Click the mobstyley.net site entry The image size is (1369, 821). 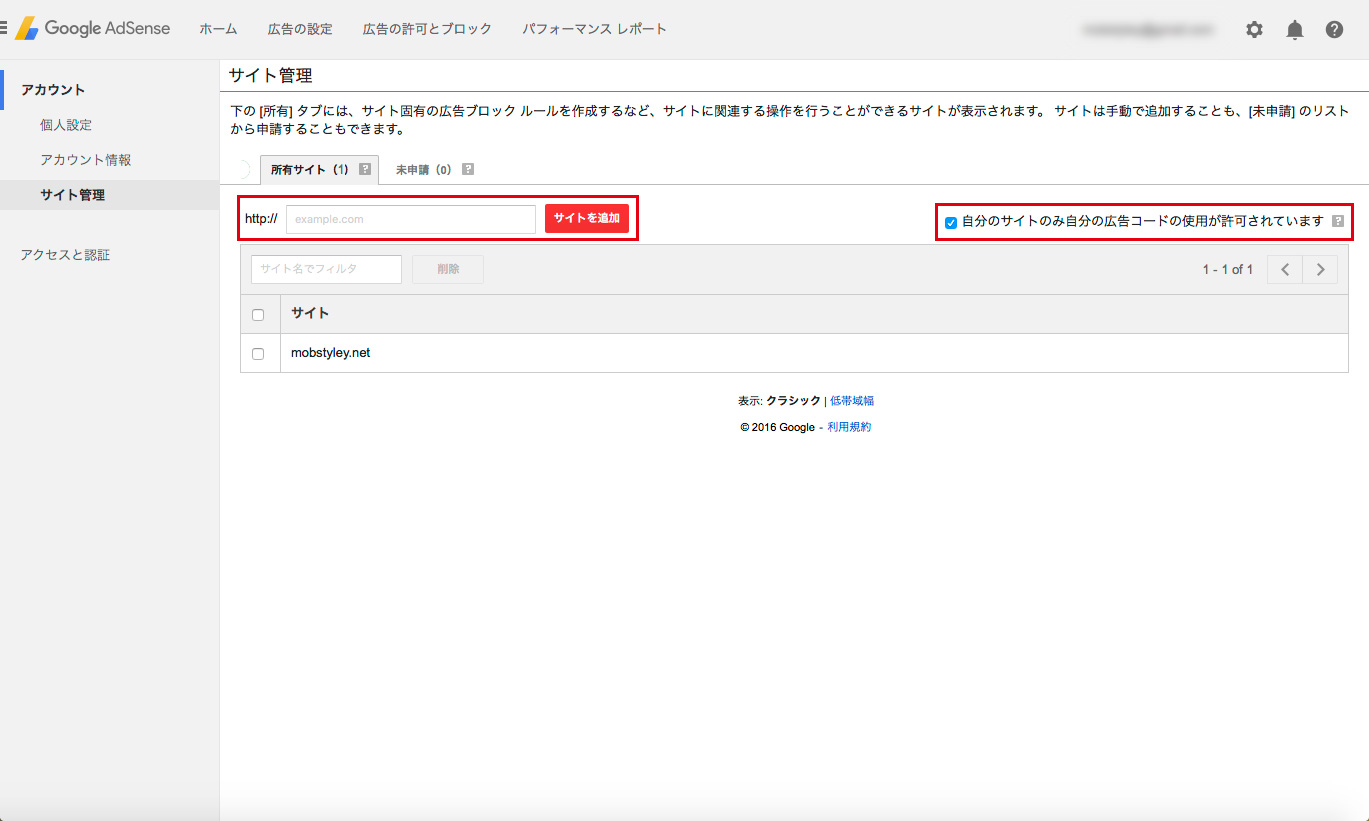click(x=330, y=353)
